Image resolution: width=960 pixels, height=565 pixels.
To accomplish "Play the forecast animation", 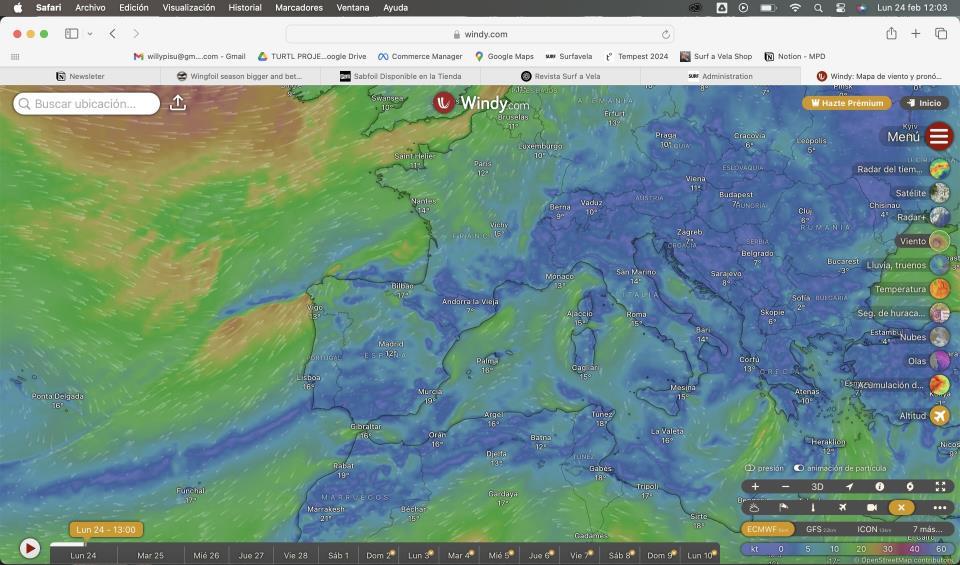I will pyautogui.click(x=29, y=548).
